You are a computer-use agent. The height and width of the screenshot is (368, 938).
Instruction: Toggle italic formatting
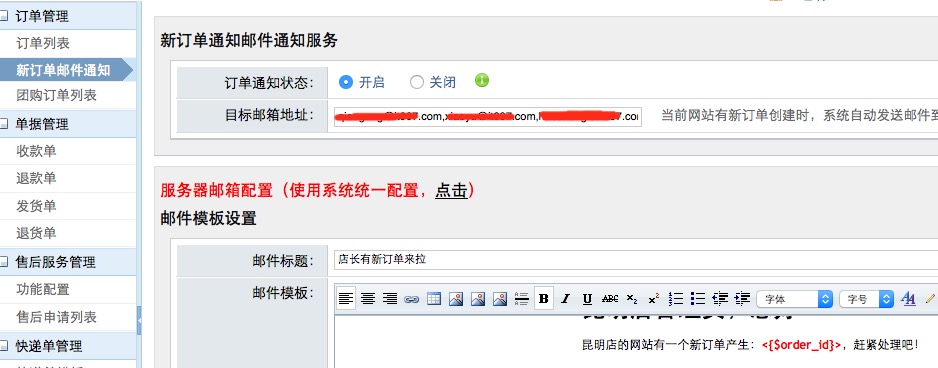566,299
